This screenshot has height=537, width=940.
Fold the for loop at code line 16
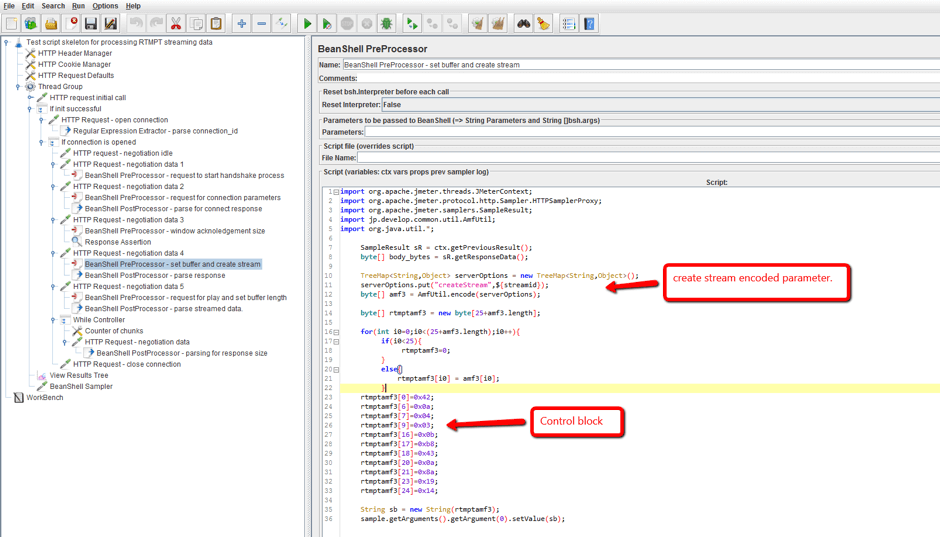click(336, 332)
